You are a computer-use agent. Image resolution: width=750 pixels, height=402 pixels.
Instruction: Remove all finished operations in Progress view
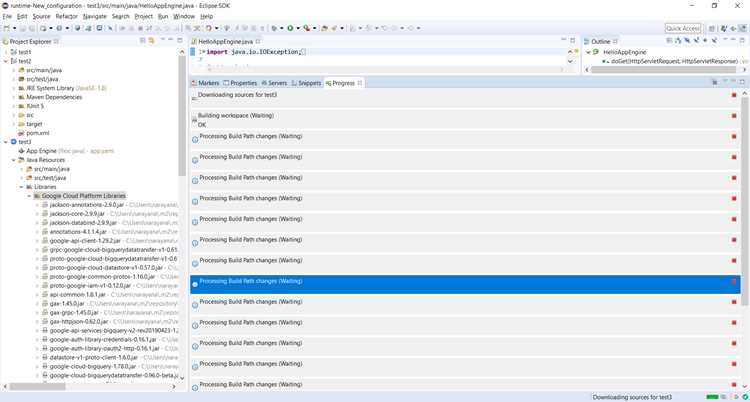pos(715,83)
